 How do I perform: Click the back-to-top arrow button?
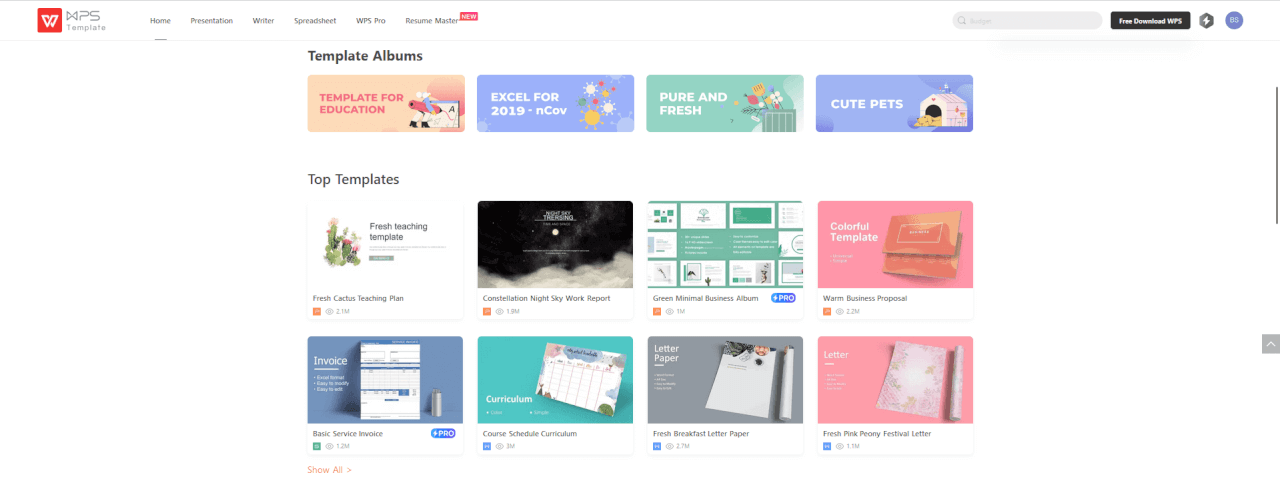pyautogui.click(x=1271, y=343)
